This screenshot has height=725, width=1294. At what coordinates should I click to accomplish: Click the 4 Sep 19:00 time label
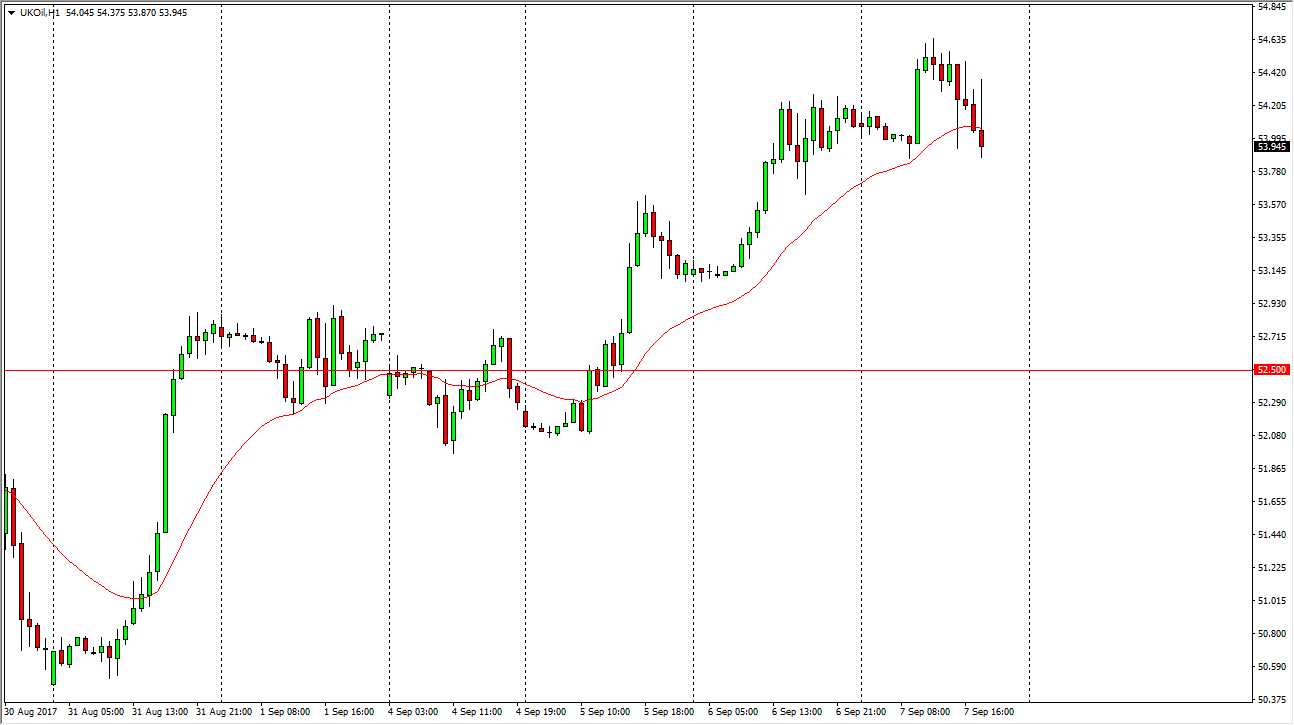(x=541, y=713)
